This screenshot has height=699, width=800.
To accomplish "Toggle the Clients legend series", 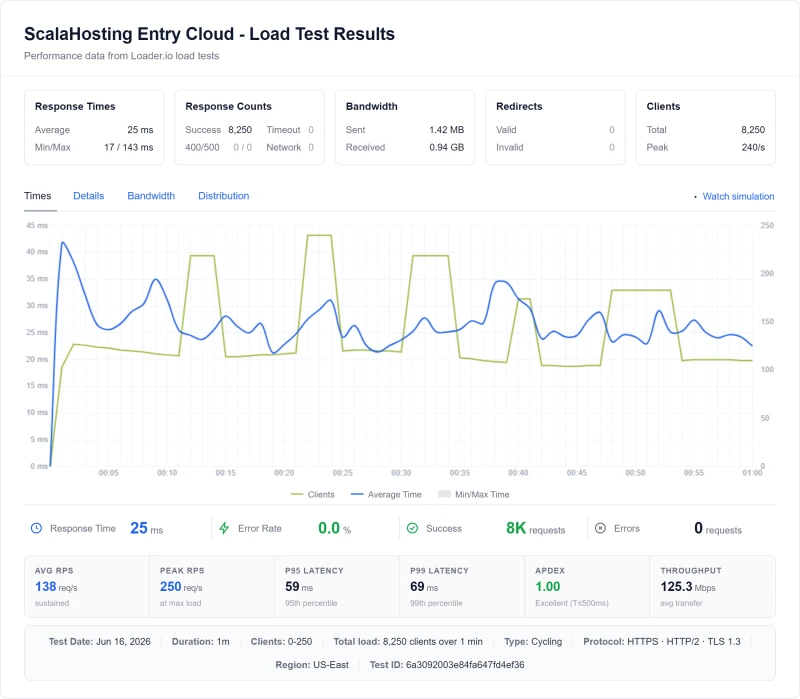I will [x=313, y=494].
